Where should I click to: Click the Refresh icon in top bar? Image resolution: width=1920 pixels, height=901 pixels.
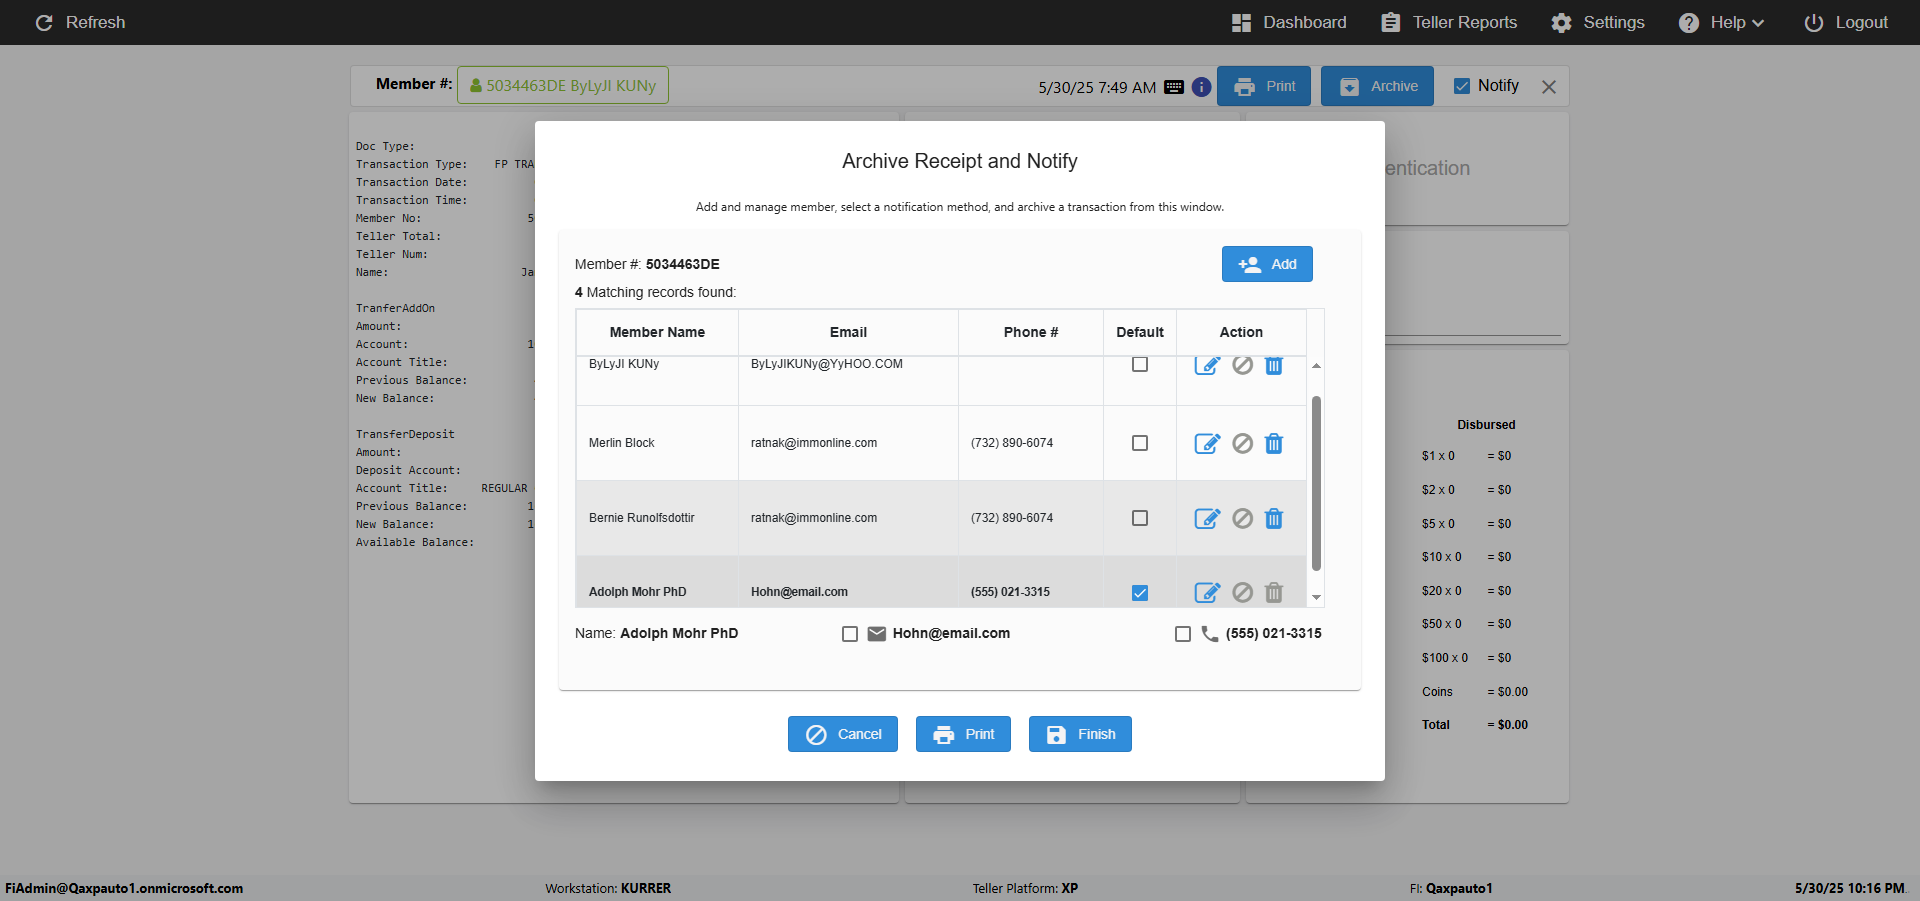pyautogui.click(x=44, y=22)
